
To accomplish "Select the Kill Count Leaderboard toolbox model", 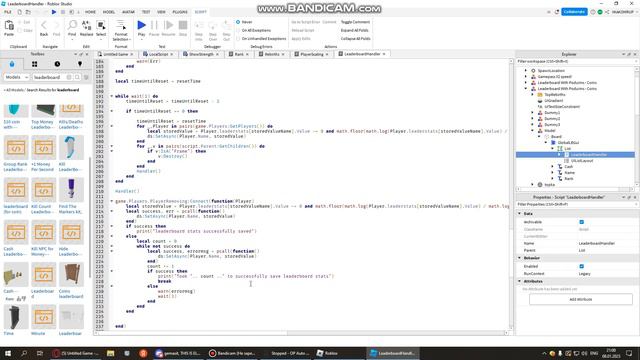I will pos(43,196).
